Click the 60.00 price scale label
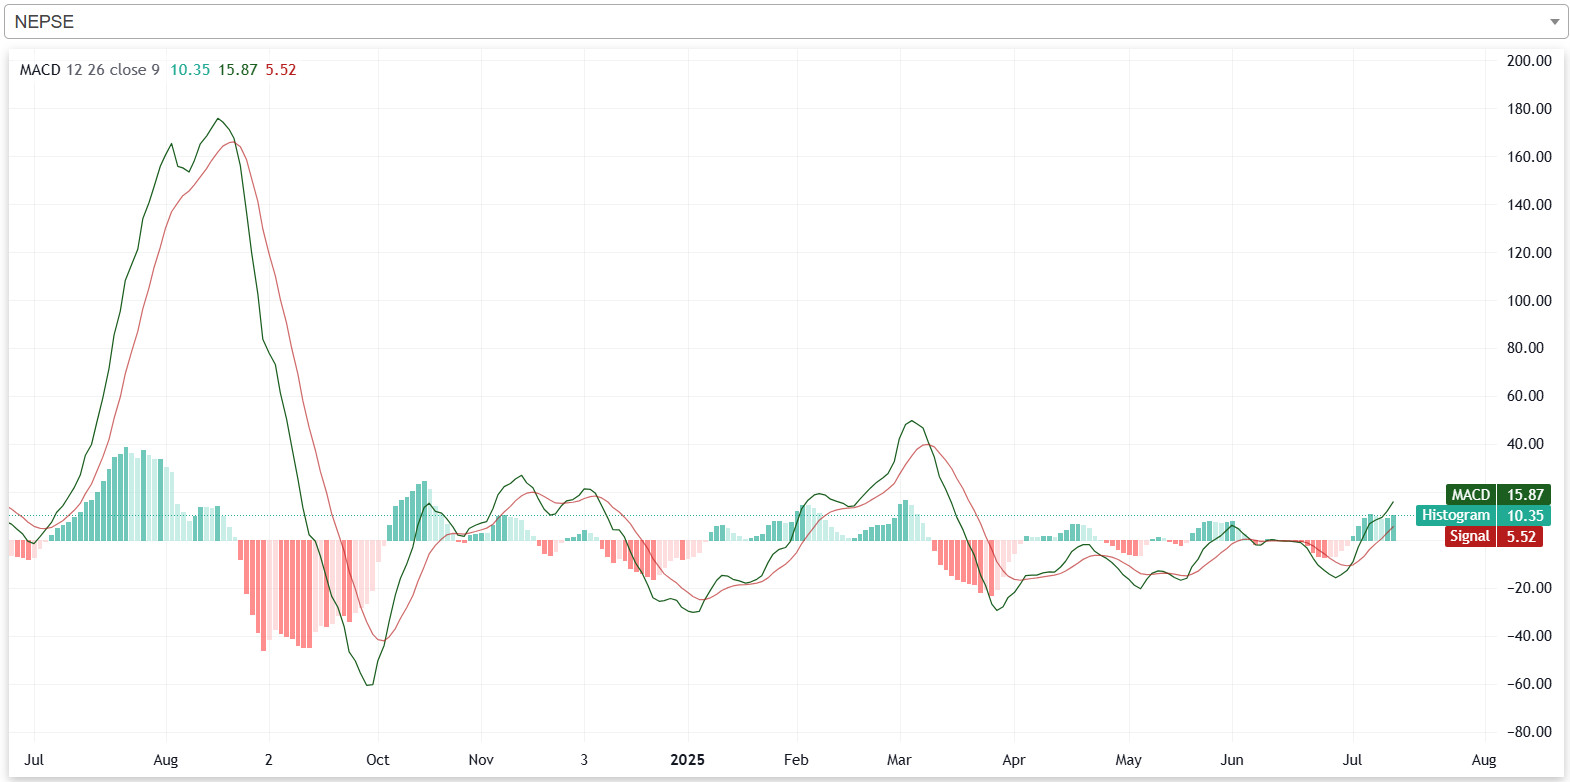The image size is (1570, 782). point(1525,396)
